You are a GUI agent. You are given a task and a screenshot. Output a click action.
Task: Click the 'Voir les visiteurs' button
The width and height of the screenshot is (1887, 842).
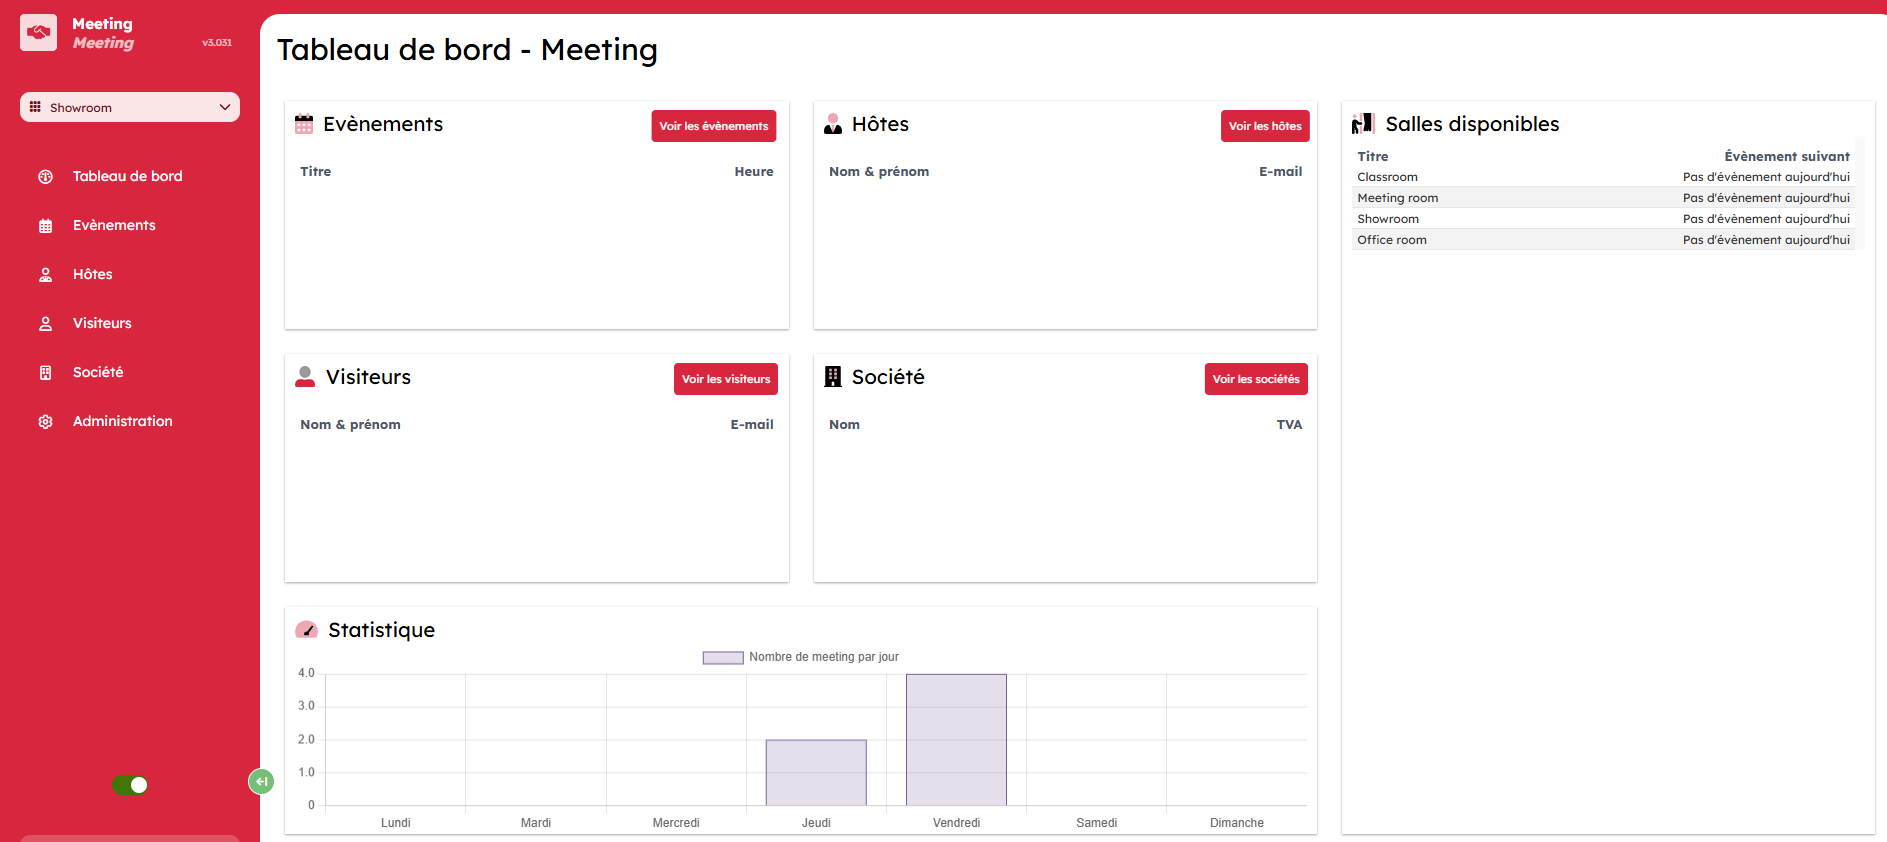point(725,379)
